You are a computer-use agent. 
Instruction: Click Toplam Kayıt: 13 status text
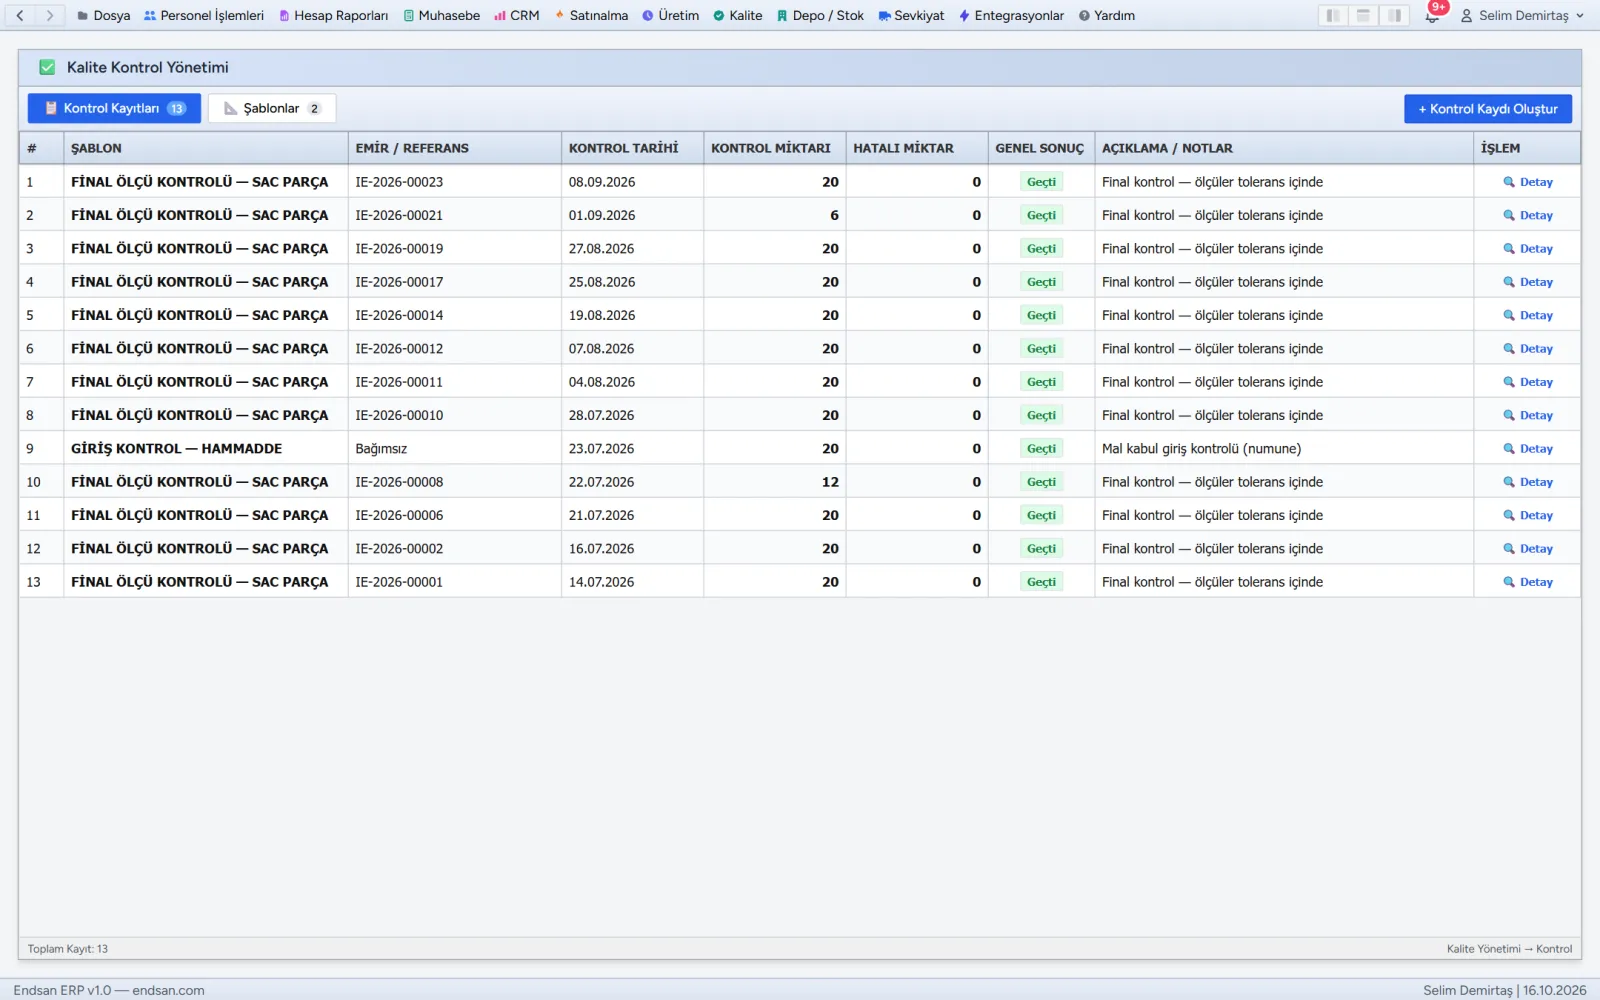coord(68,949)
